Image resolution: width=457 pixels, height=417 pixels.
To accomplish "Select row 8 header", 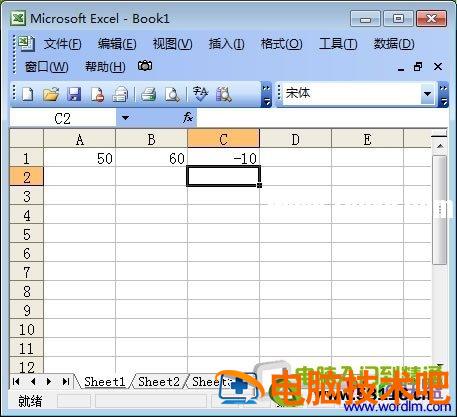I will click(x=27, y=291).
